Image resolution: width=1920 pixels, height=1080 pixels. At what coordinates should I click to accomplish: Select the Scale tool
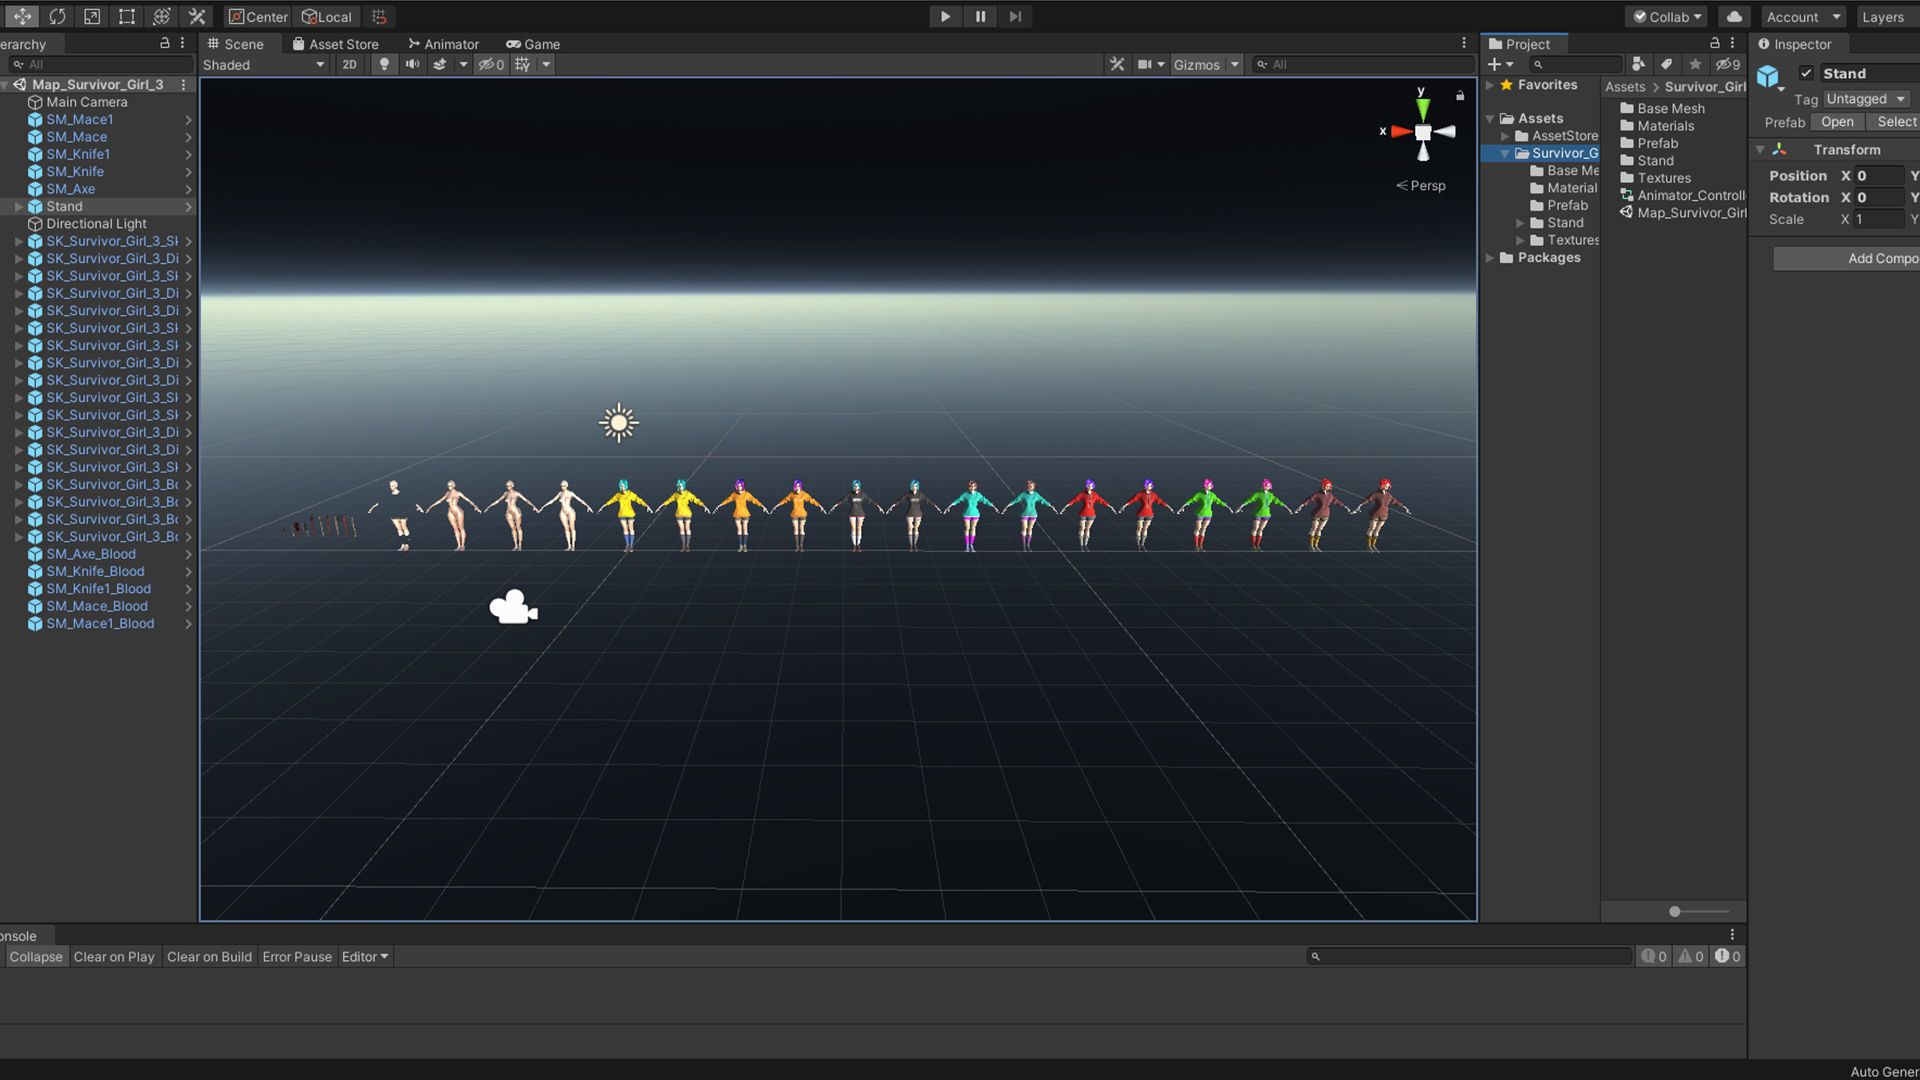(92, 16)
